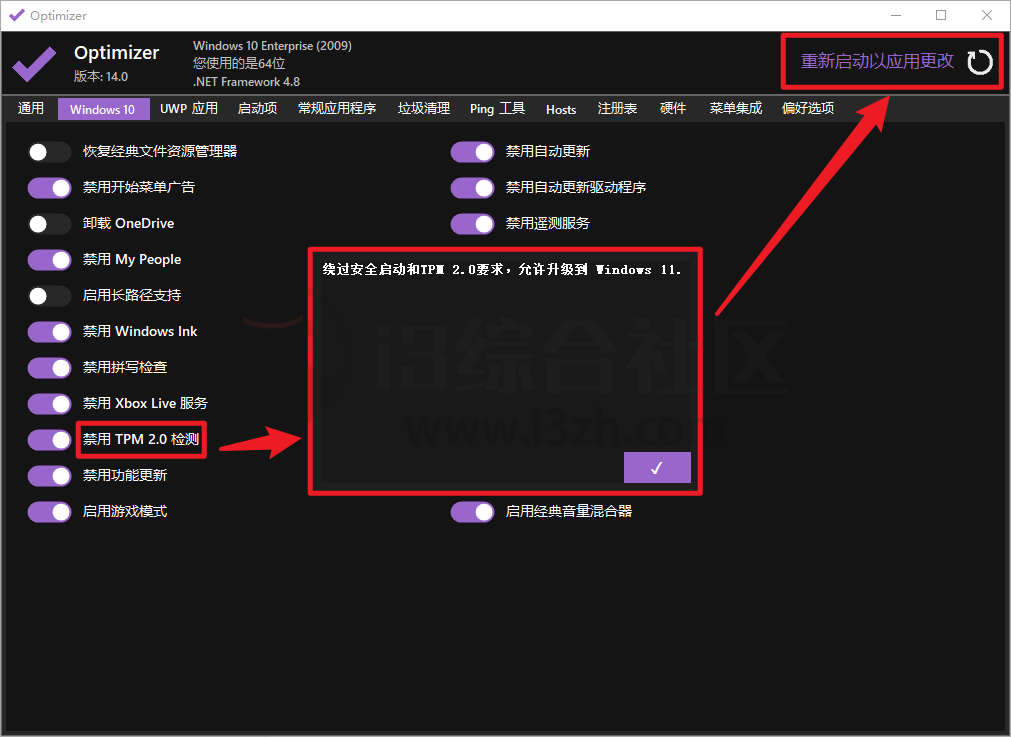The width and height of the screenshot is (1011, 737).
Task: Go to the 菜单集成 tab
Action: coord(736,108)
